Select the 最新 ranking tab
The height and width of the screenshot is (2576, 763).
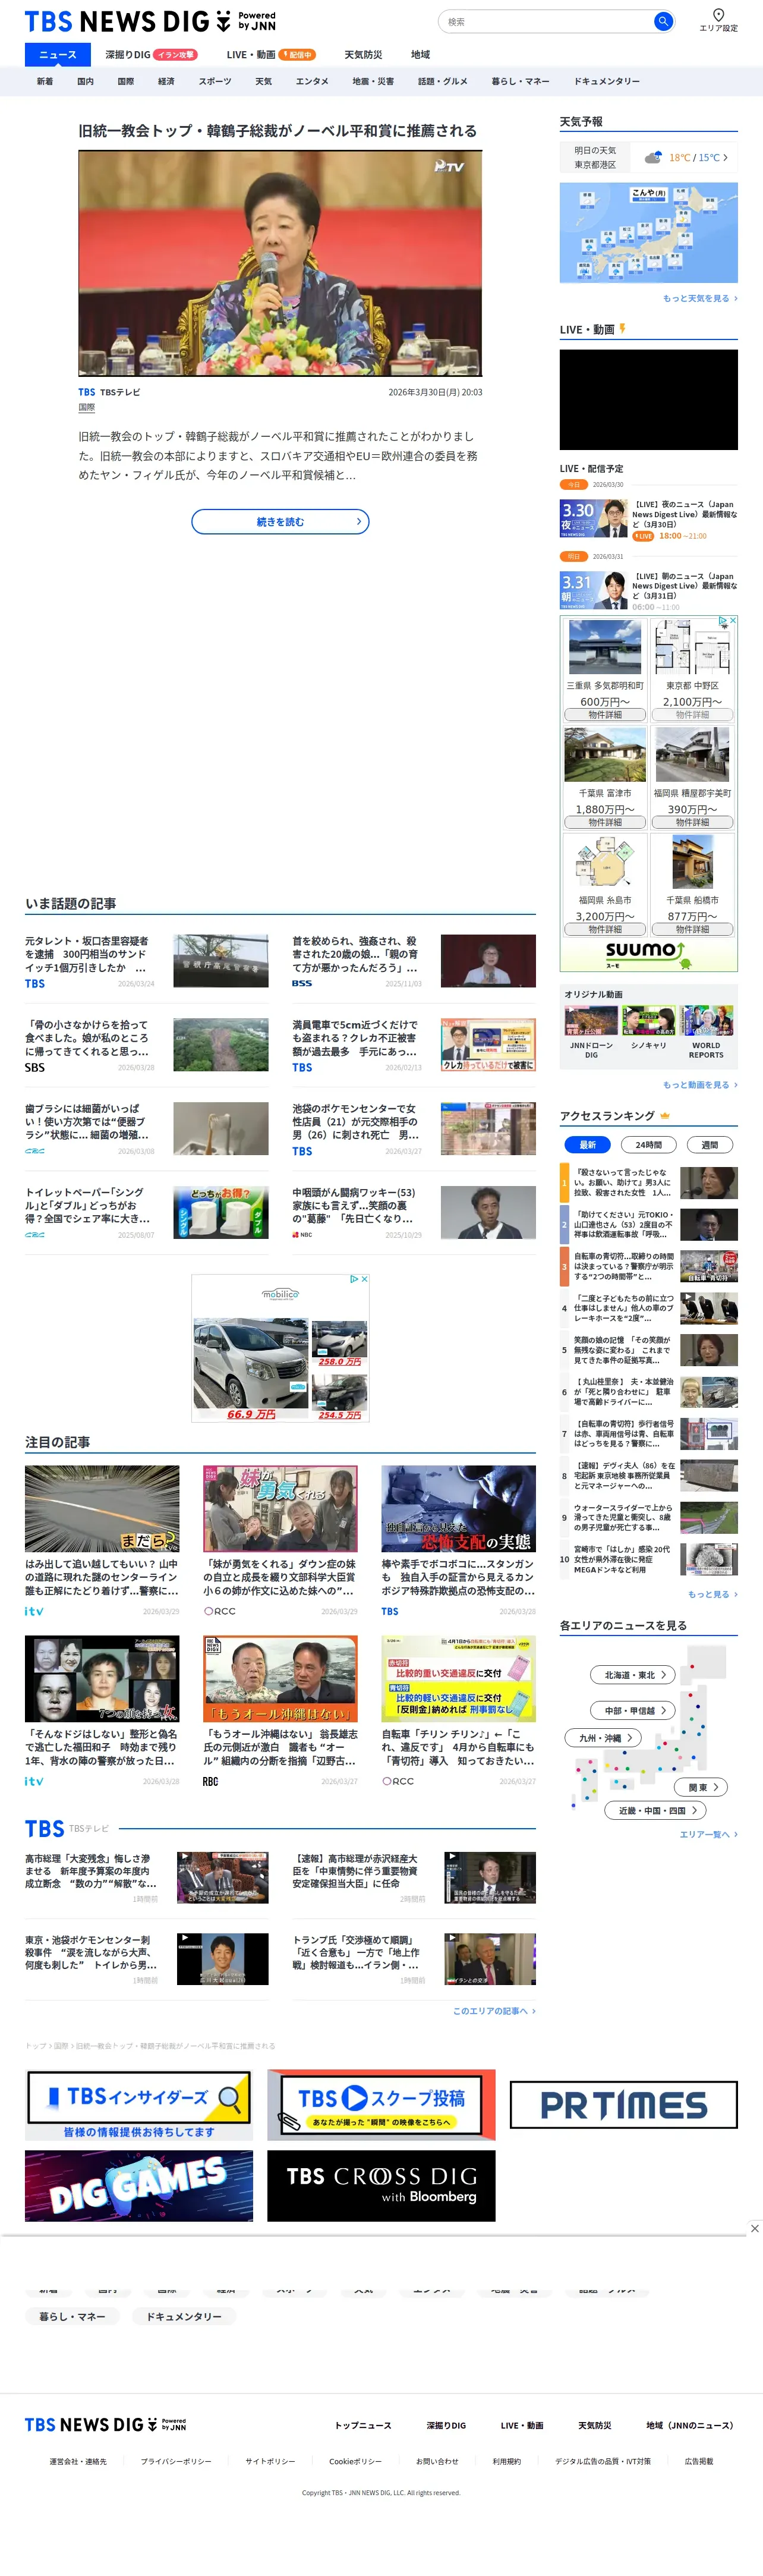(x=588, y=1144)
